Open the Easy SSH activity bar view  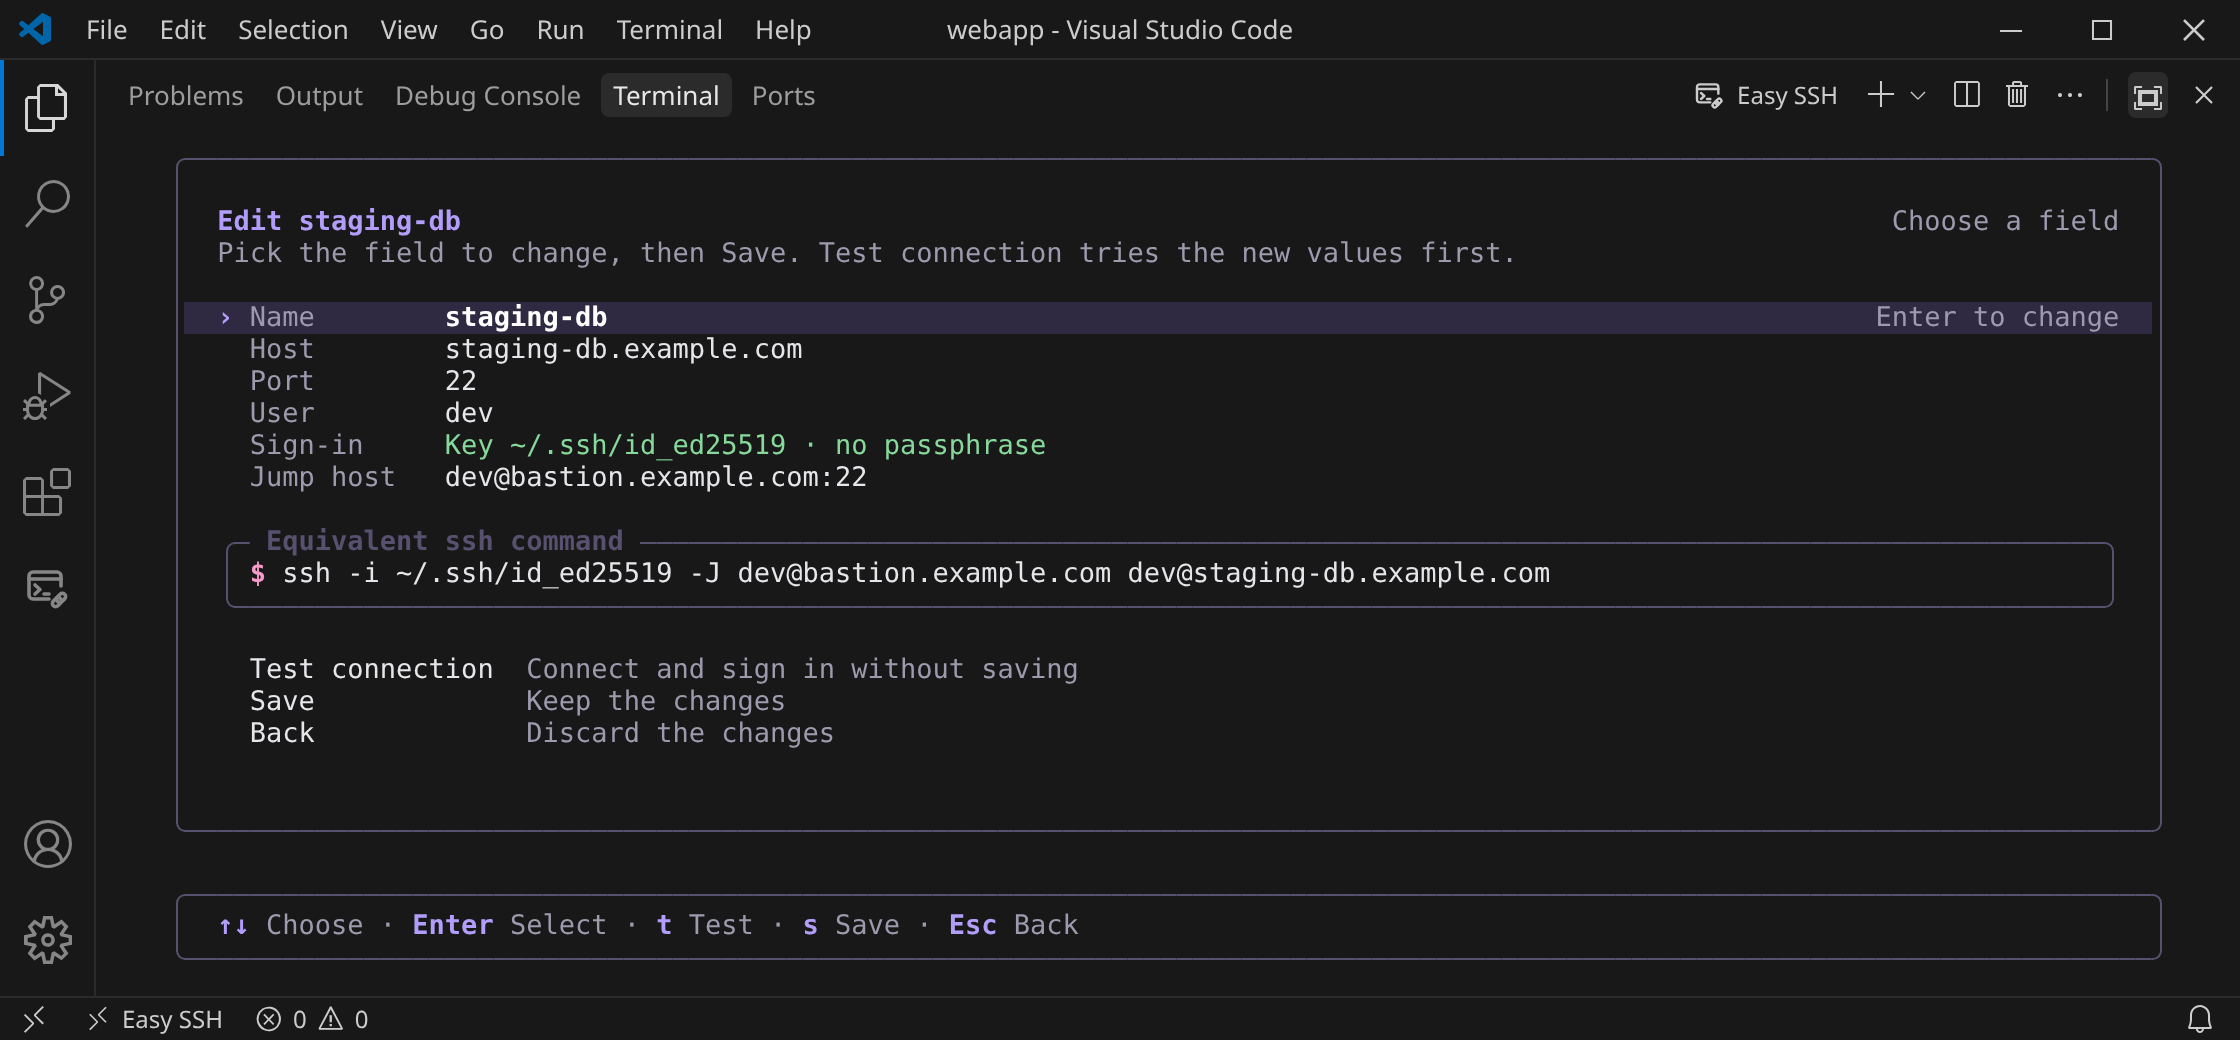pos(47,588)
